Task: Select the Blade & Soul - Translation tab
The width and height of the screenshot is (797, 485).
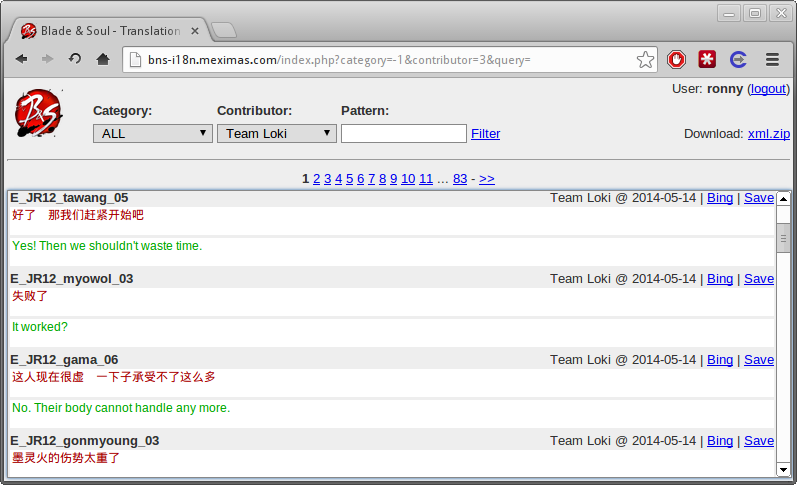Action: (x=108, y=31)
